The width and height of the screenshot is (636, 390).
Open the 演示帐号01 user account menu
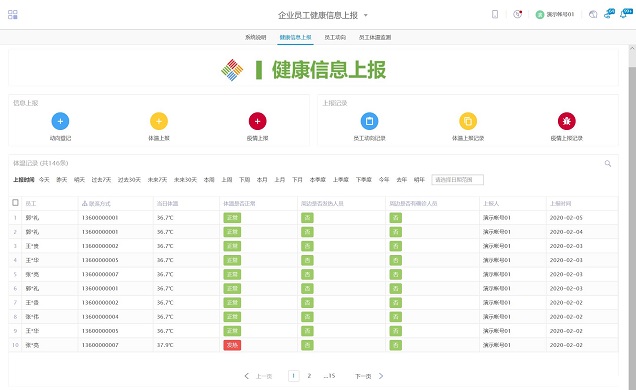[x=555, y=15]
